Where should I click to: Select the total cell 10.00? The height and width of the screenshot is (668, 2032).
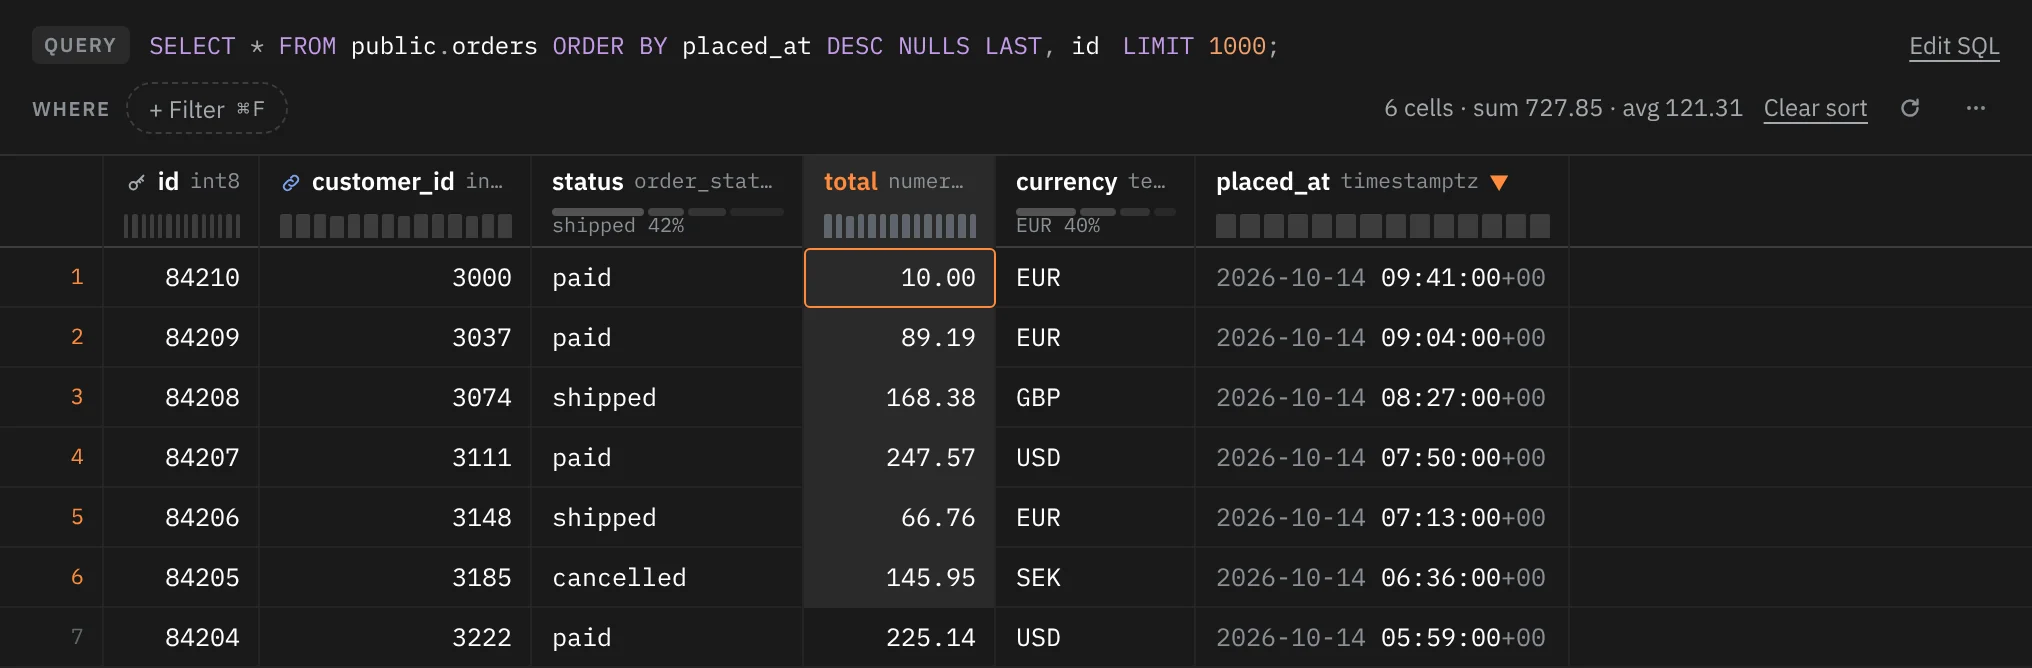pyautogui.click(x=900, y=277)
